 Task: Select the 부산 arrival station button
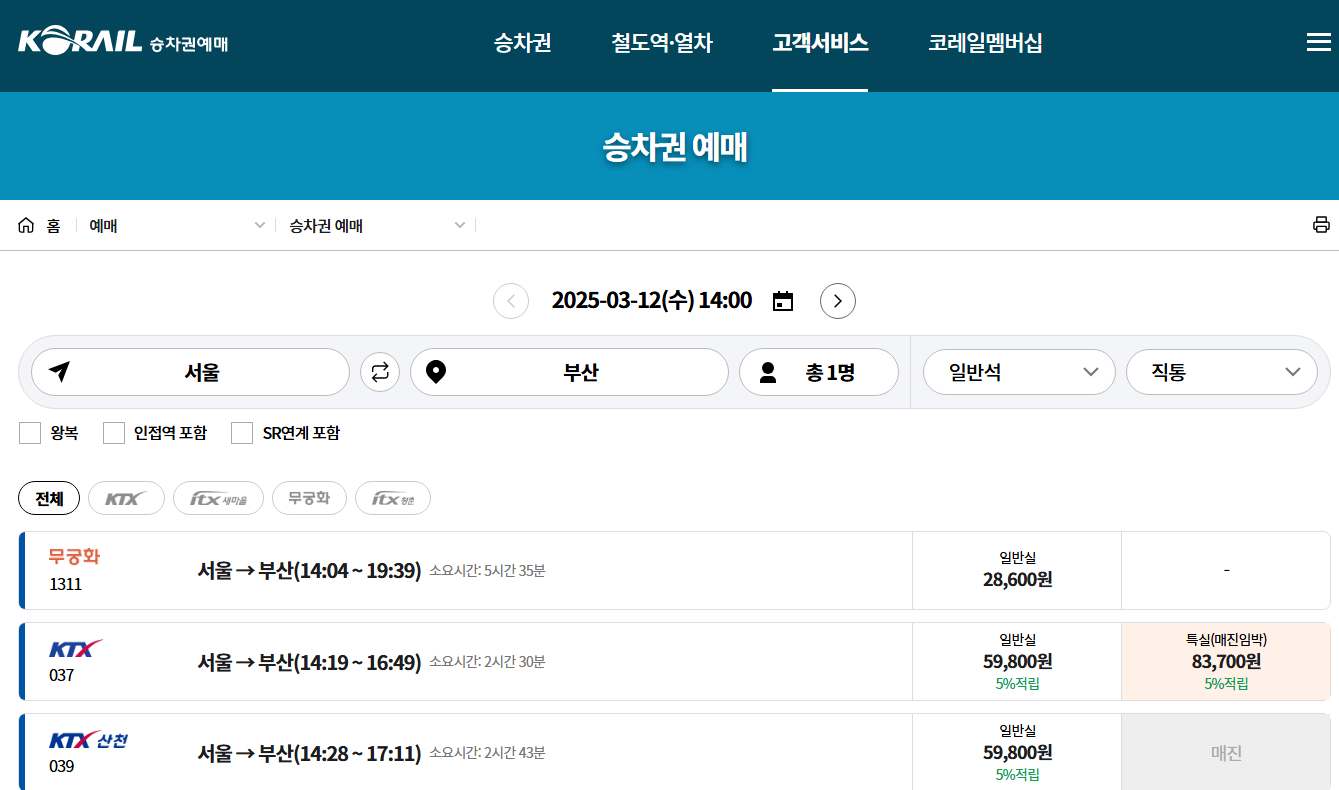[569, 372]
